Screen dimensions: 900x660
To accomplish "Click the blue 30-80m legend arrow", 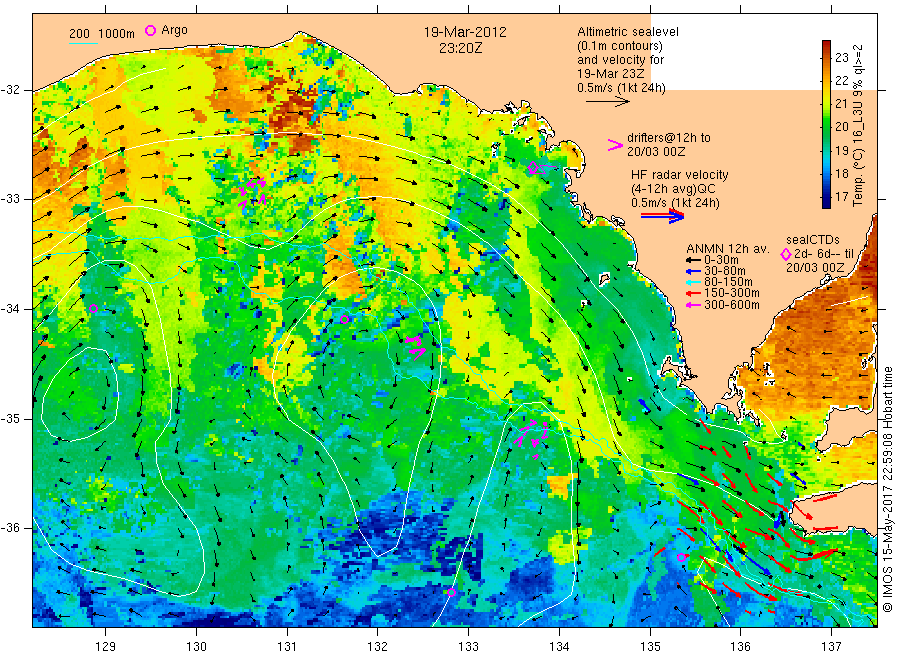I will pyautogui.click(x=693, y=271).
